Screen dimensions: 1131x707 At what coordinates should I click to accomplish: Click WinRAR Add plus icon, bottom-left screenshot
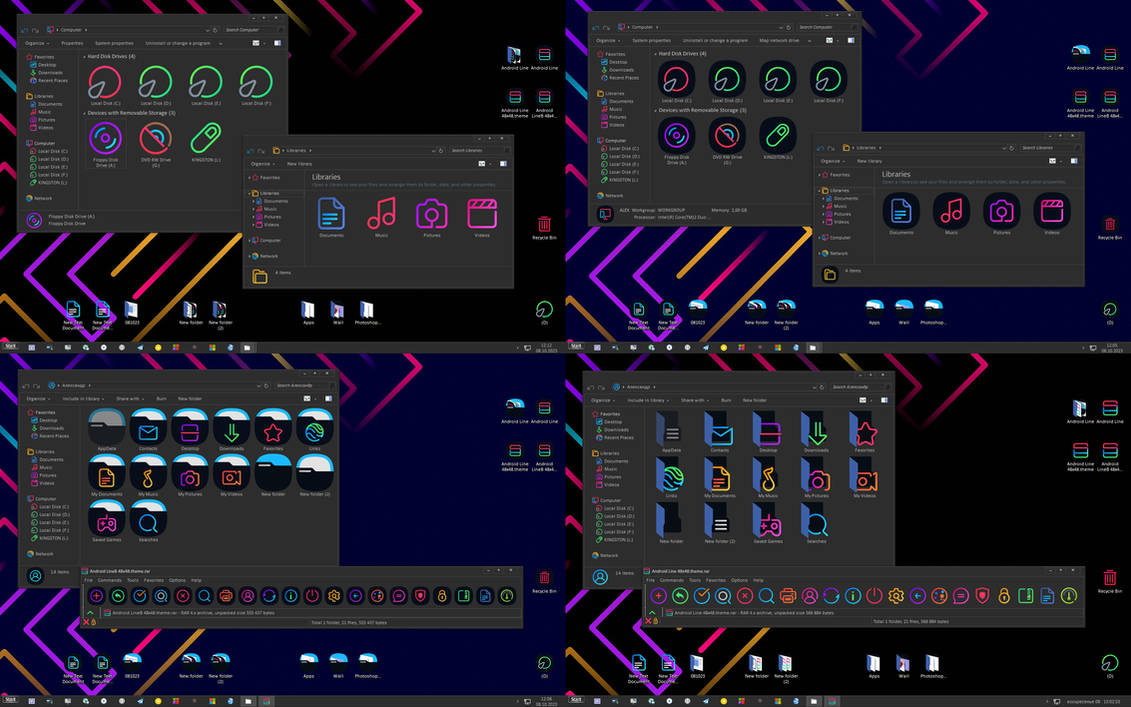coord(96,596)
